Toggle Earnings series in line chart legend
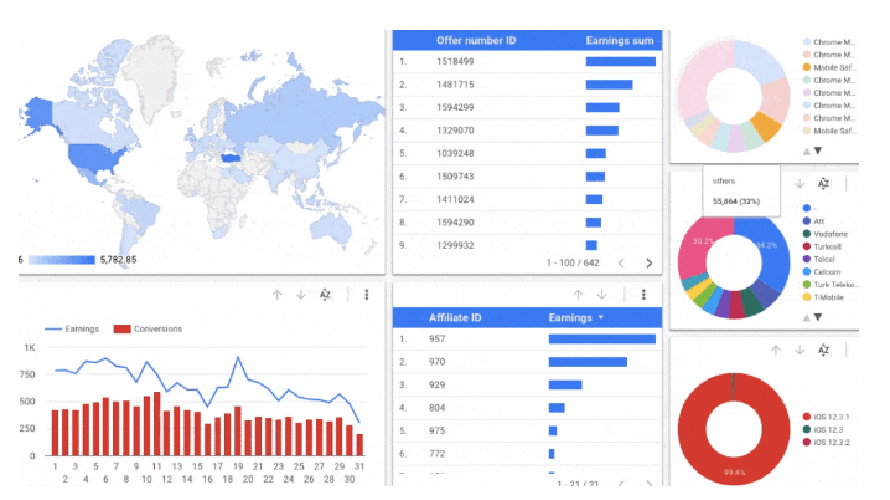 tap(72, 329)
